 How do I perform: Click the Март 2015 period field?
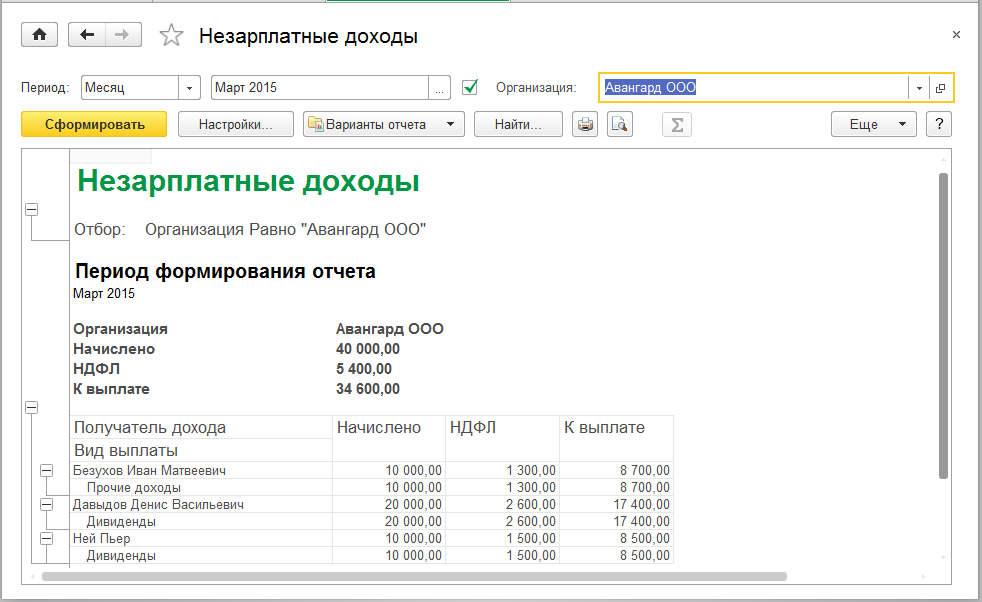pyautogui.click(x=320, y=88)
